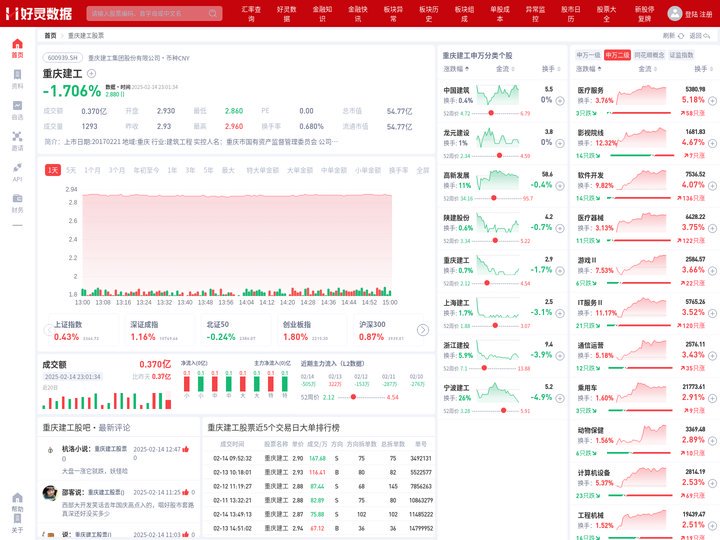Screen dimensions: 720x540
Task: Click 52周价 slider dot under 近期主力流入
Action: 353,397
